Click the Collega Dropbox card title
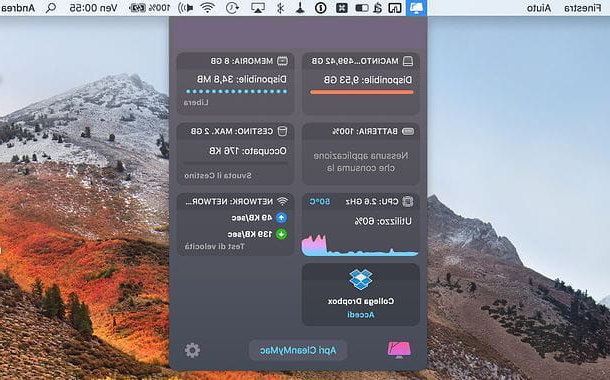610x380 pixels. click(x=361, y=301)
